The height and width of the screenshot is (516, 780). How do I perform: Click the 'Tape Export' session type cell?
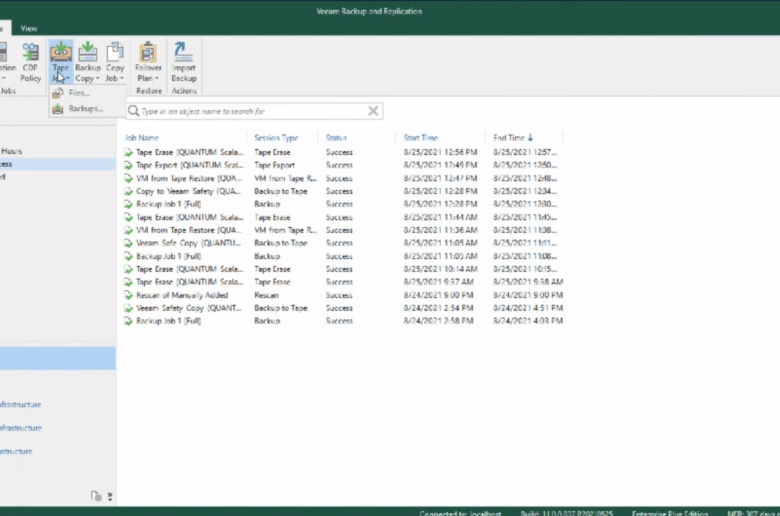coord(275,165)
